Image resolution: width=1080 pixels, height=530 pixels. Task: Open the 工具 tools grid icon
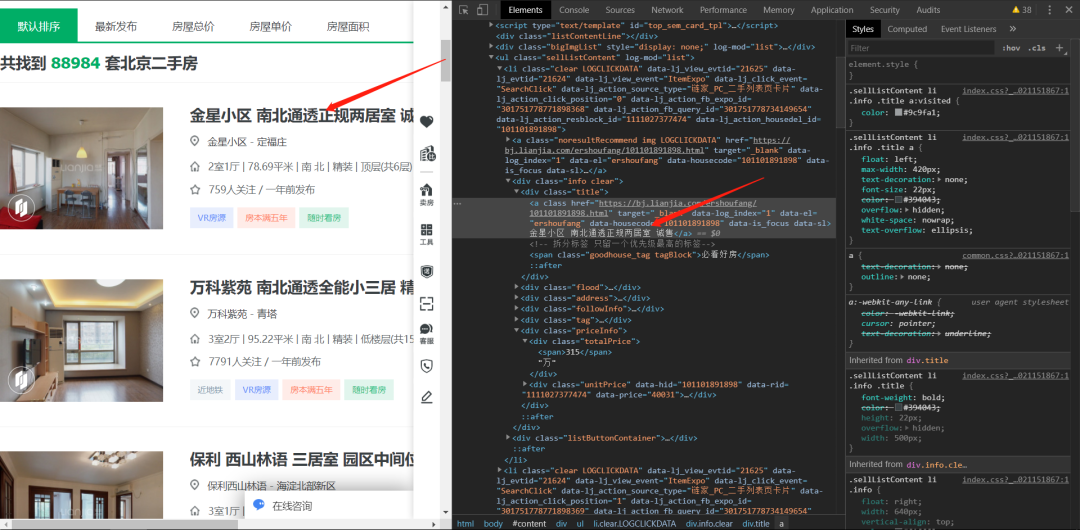(426, 234)
